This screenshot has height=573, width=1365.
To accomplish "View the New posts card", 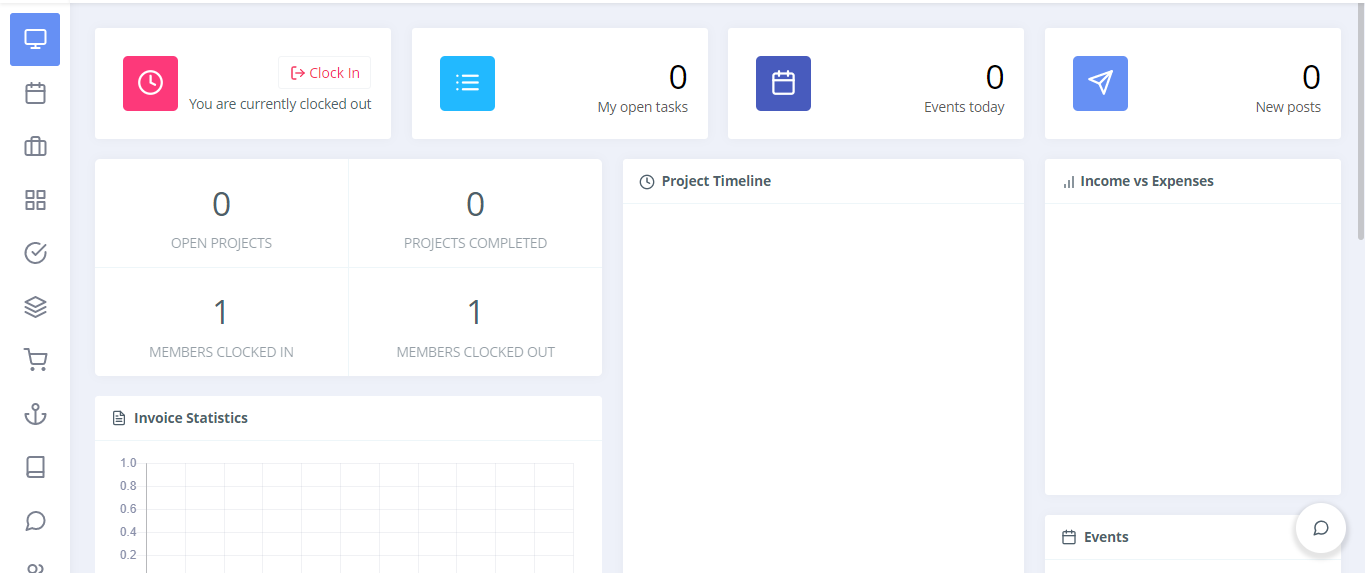I will click(x=1192, y=84).
